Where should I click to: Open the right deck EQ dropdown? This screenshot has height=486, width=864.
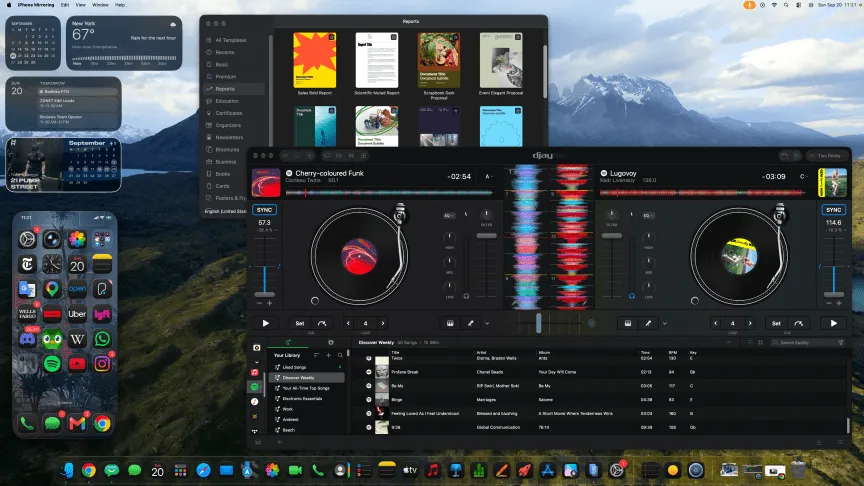[x=648, y=215]
